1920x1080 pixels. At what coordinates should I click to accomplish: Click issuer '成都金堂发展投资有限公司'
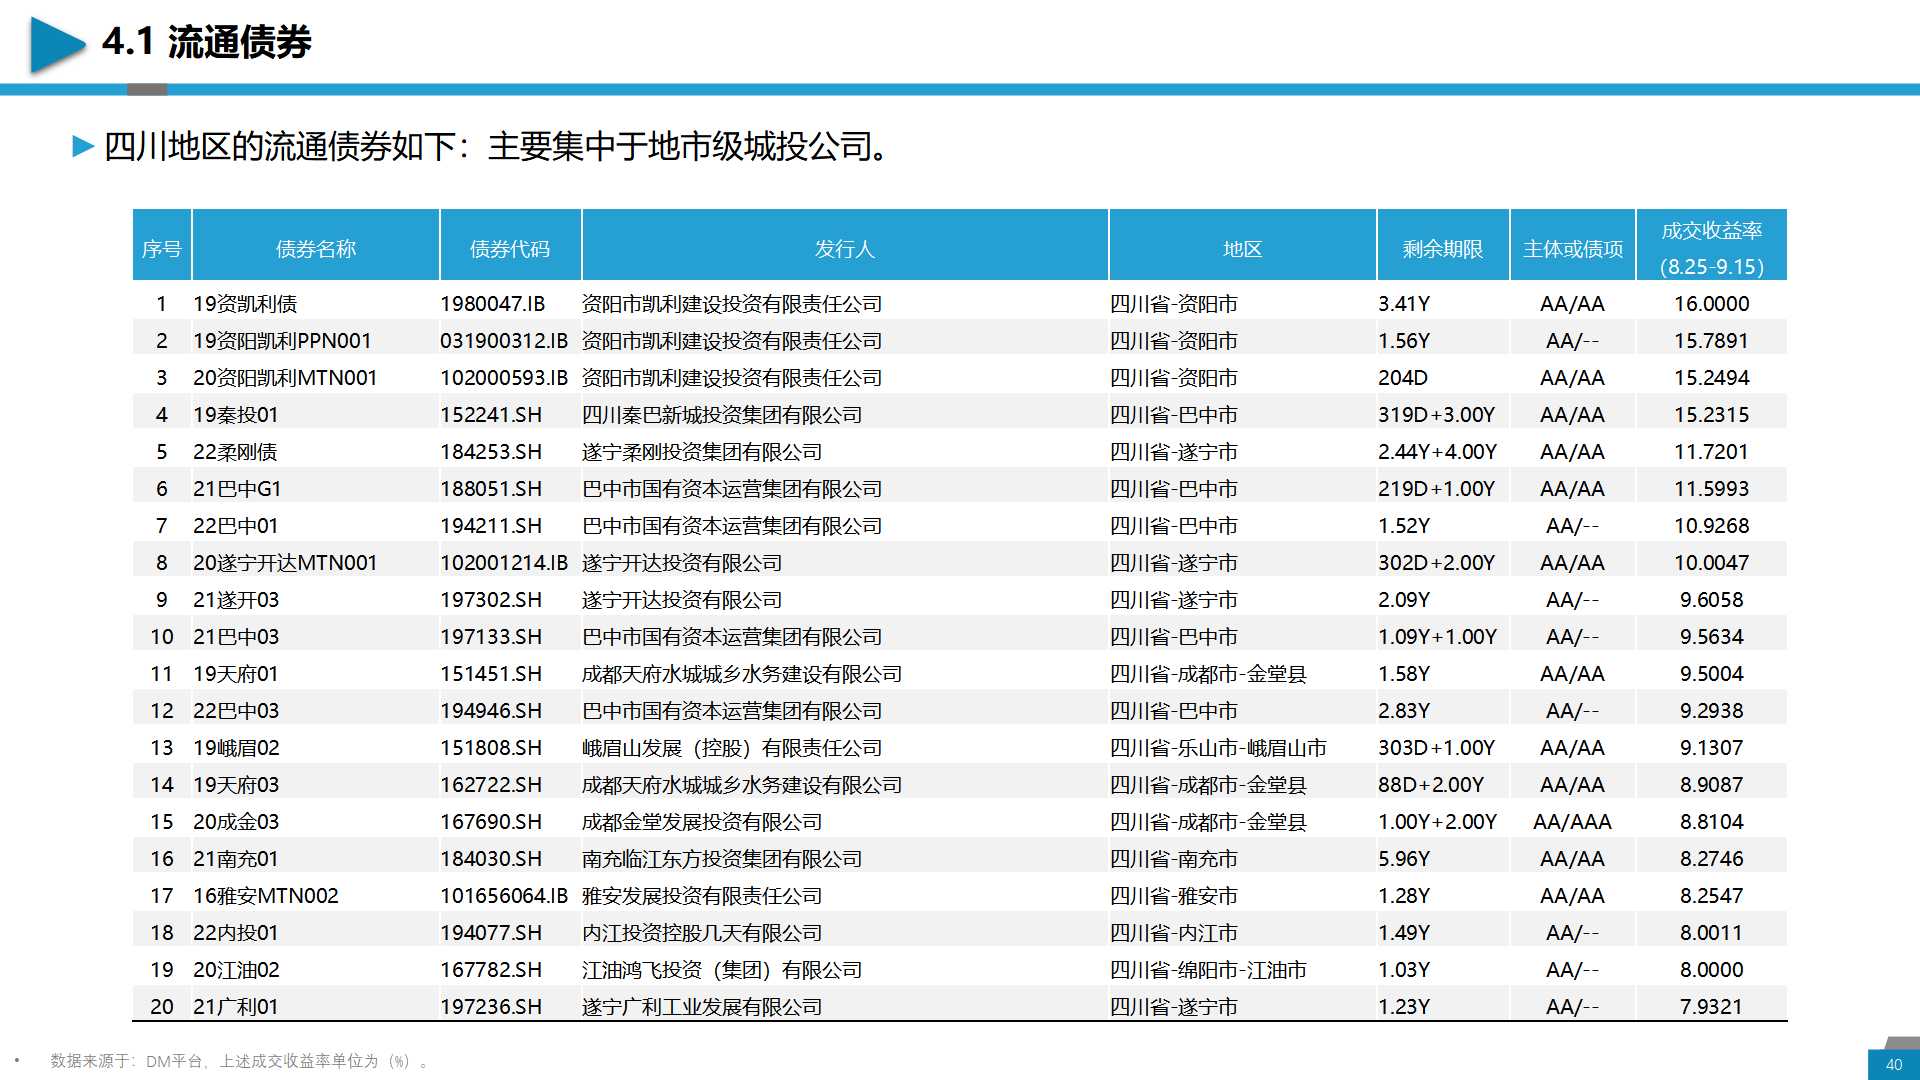[702, 822]
